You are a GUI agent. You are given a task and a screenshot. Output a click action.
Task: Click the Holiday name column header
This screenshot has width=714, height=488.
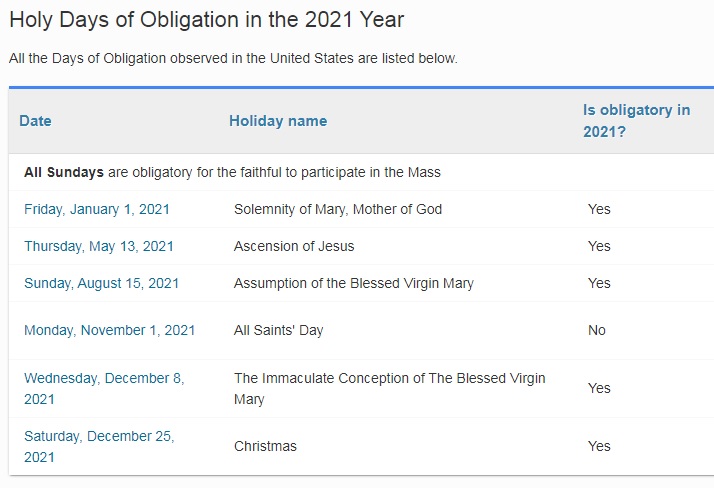click(x=278, y=121)
